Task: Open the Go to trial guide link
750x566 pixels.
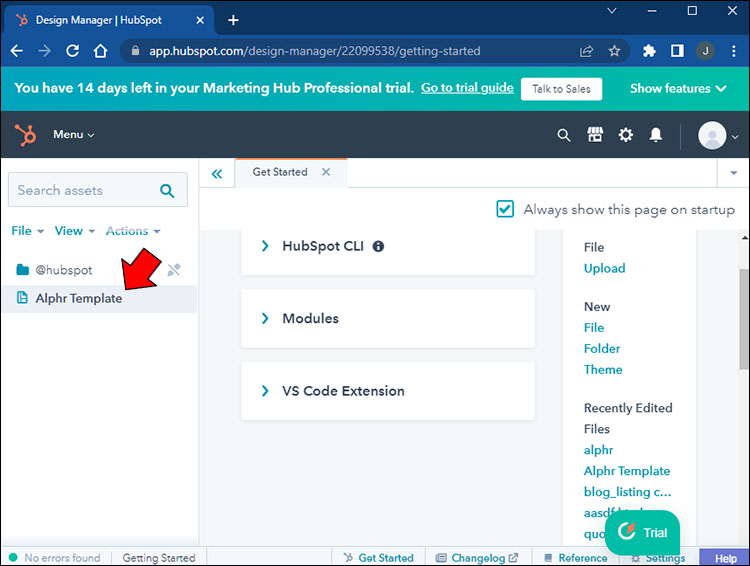Action: point(467,88)
